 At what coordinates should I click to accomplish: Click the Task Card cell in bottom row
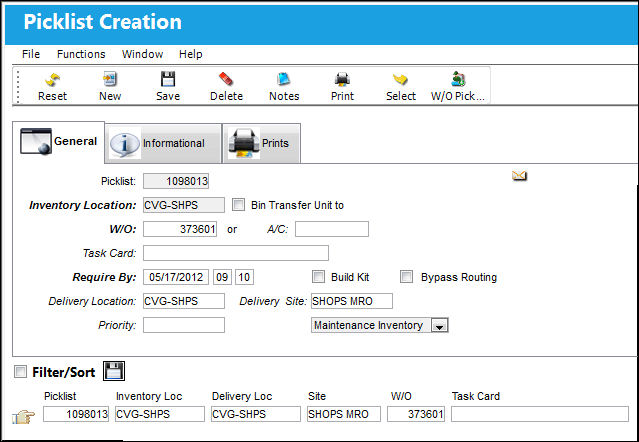coord(540,414)
